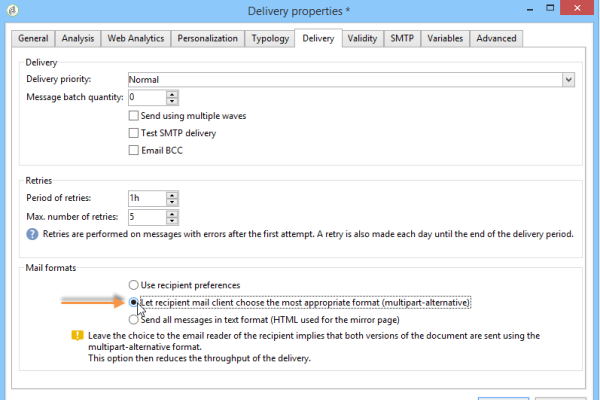Image resolution: width=600 pixels, height=400 pixels.
Task: Enable Send using multiple waves
Action: [x=134, y=116]
